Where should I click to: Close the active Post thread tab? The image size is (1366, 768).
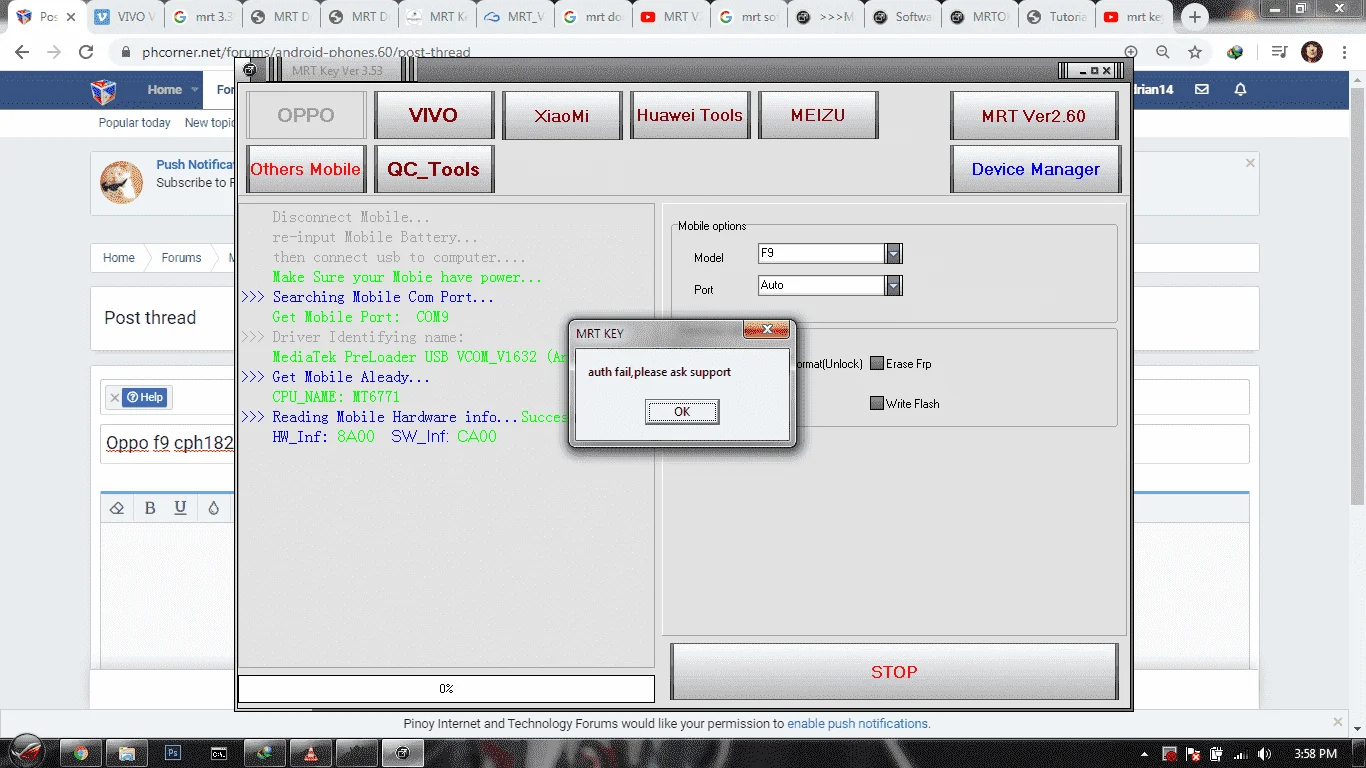[70, 17]
